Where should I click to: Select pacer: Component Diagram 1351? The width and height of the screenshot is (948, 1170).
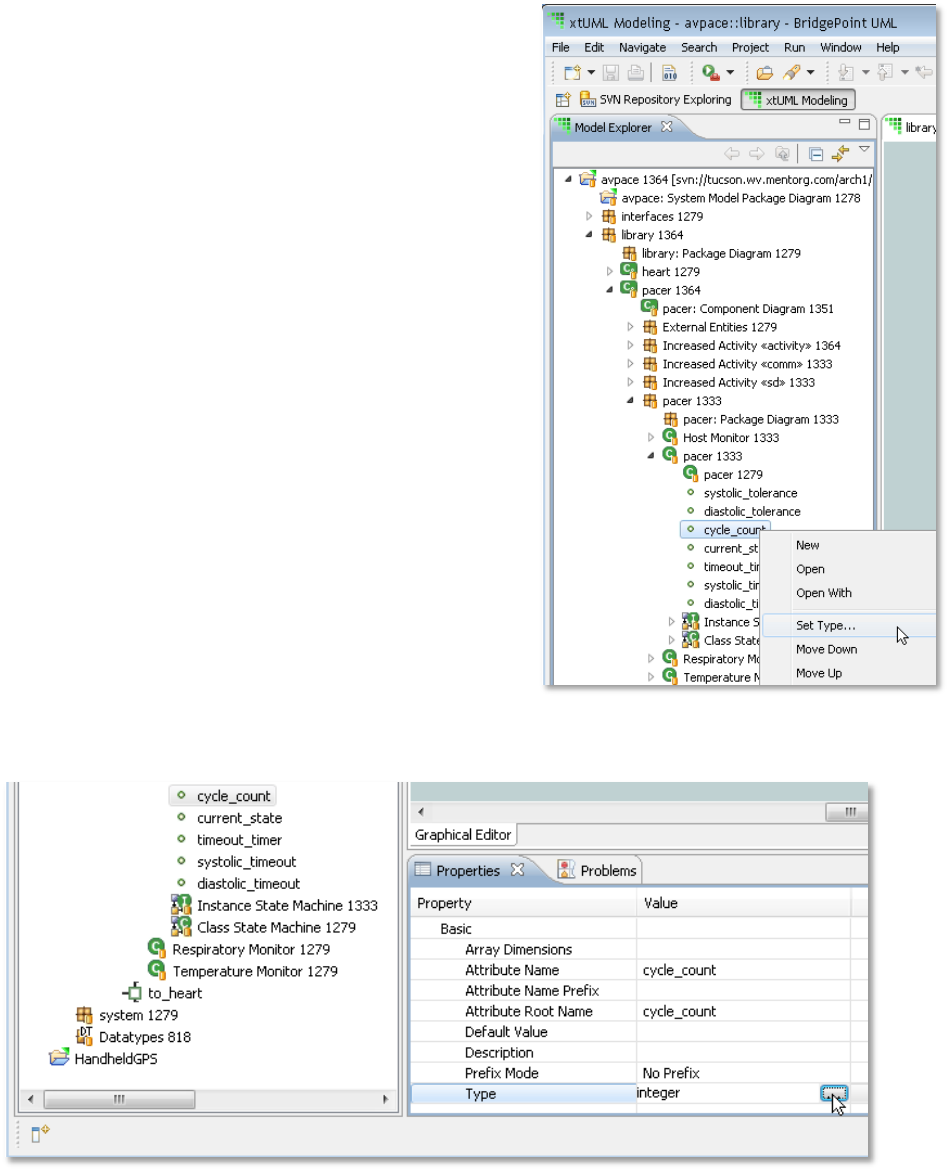click(x=748, y=308)
